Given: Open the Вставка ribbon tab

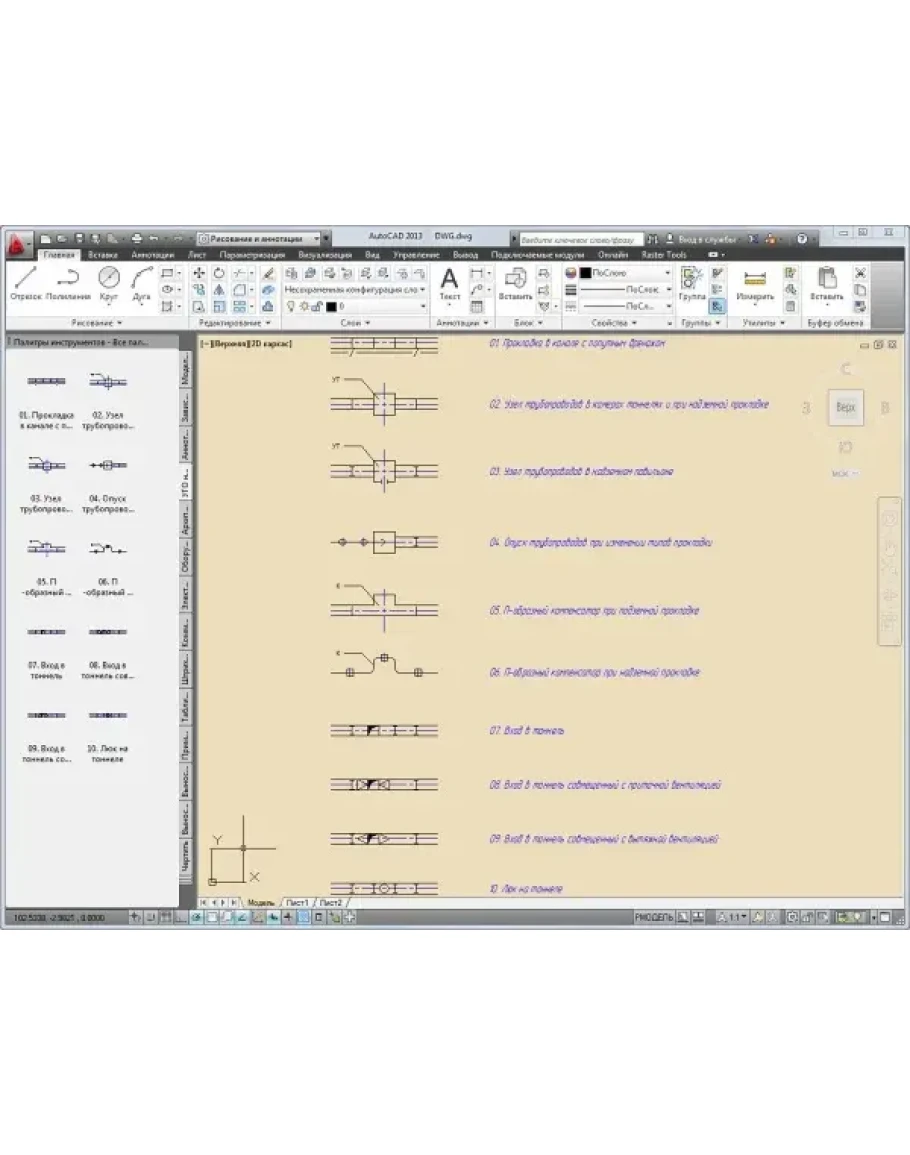Looking at the screenshot, I should tap(103, 255).
